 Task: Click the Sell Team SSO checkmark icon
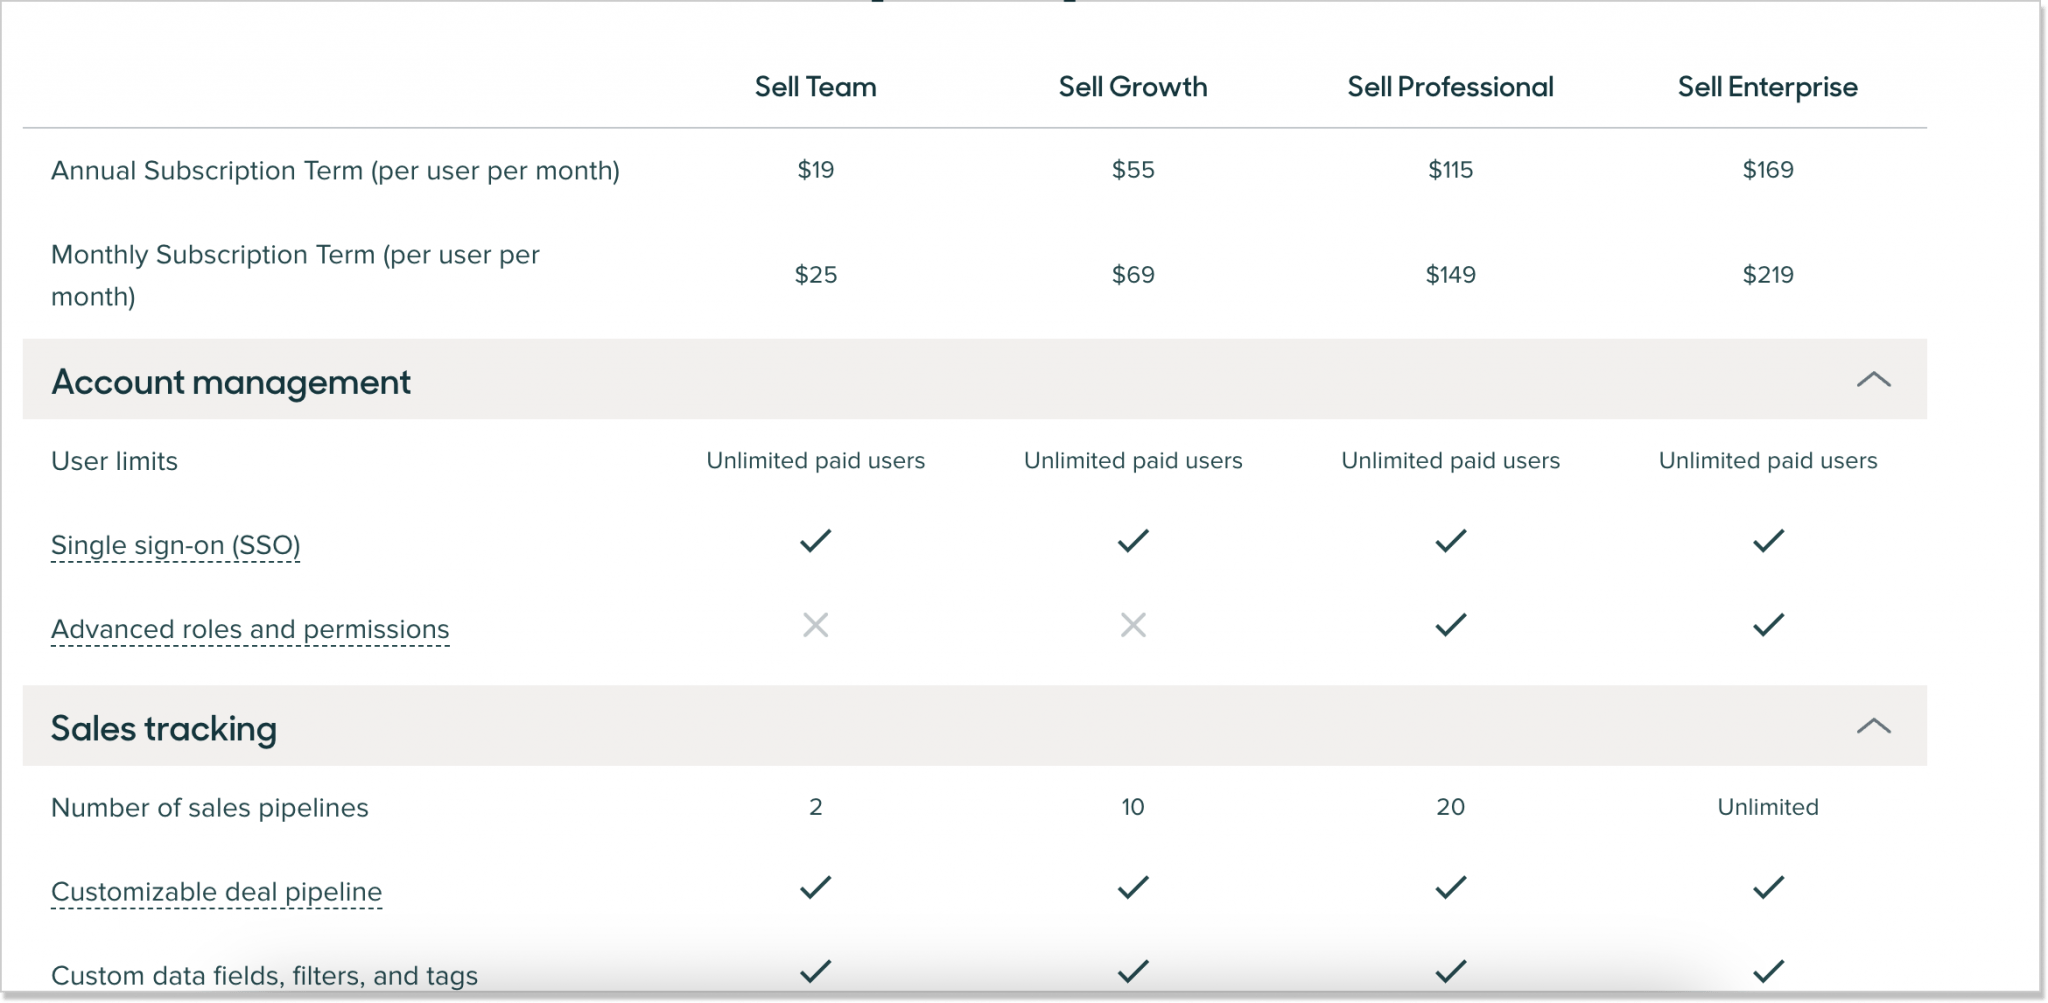[x=815, y=541]
